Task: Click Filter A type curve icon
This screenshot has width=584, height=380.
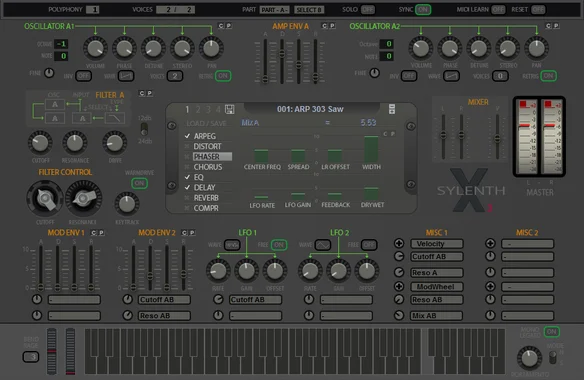Action: (x=115, y=118)
